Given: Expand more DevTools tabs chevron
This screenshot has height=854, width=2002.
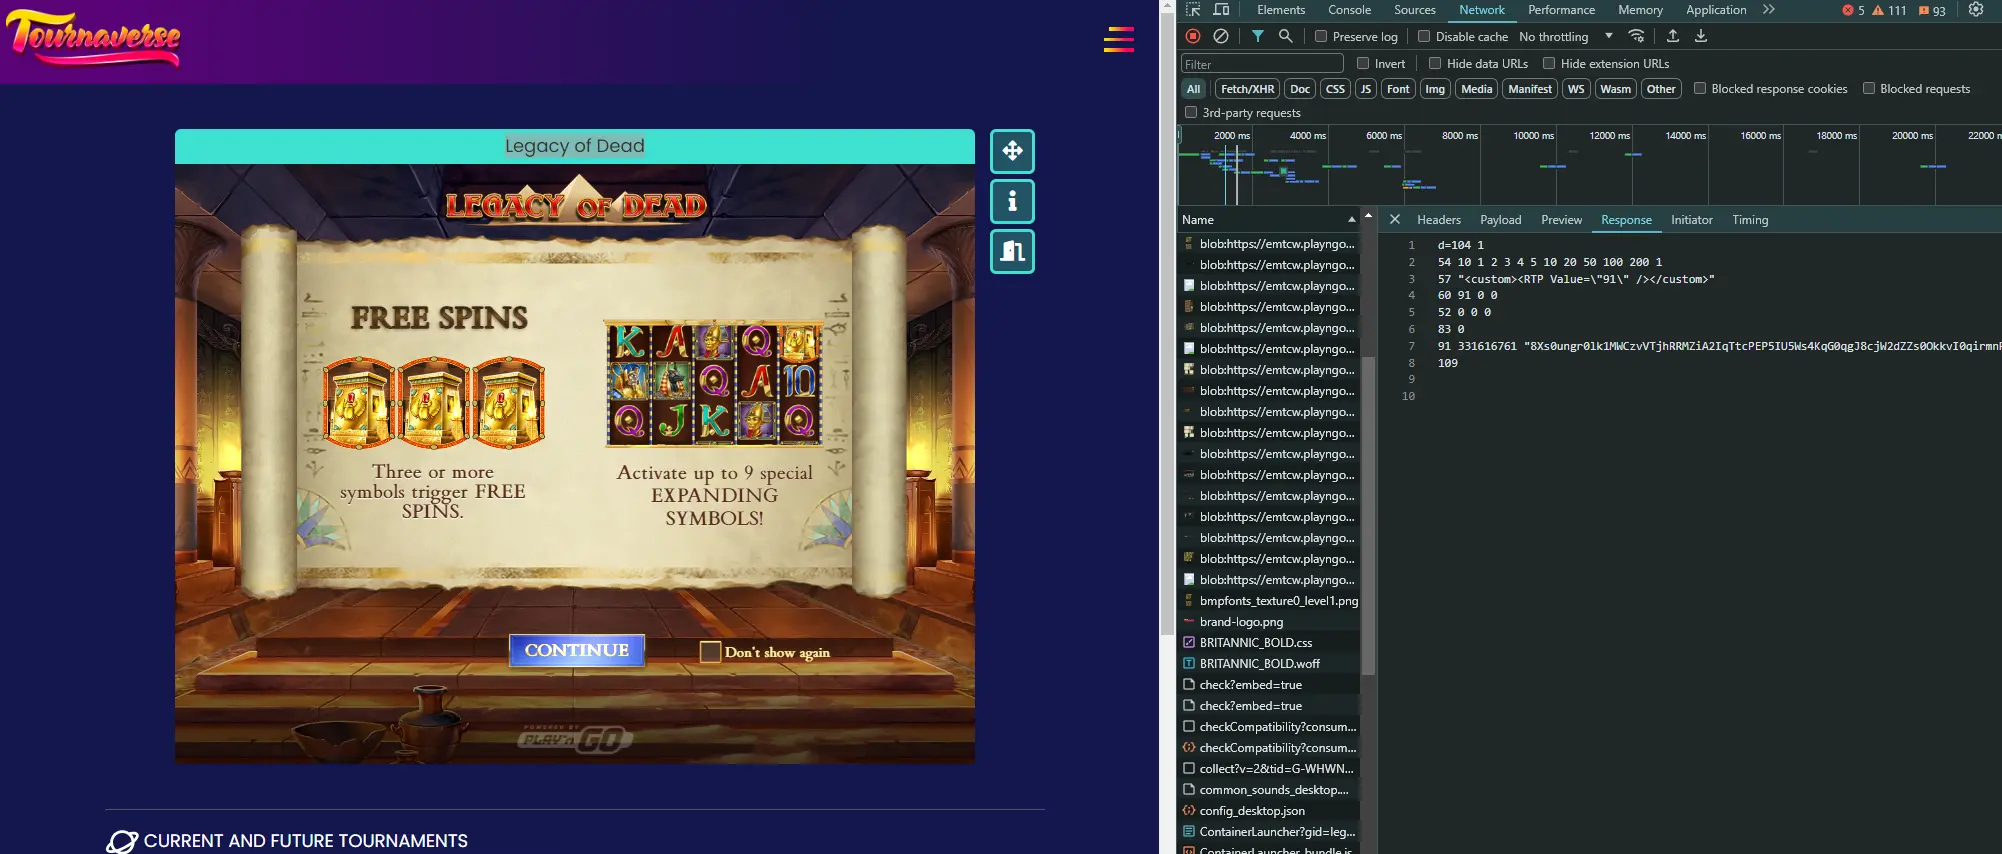Looking at the screenshot, I should pos(1769,10).
